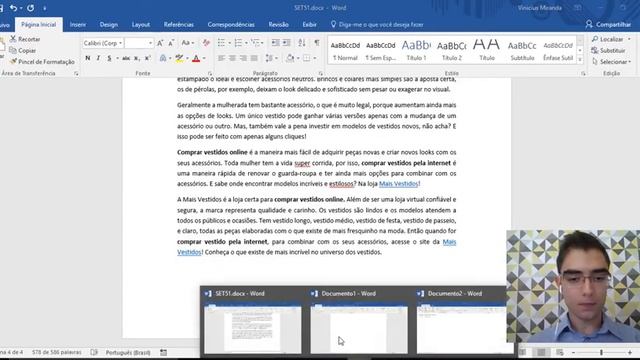Toggle italic (I) formatting

pos(98,58)
